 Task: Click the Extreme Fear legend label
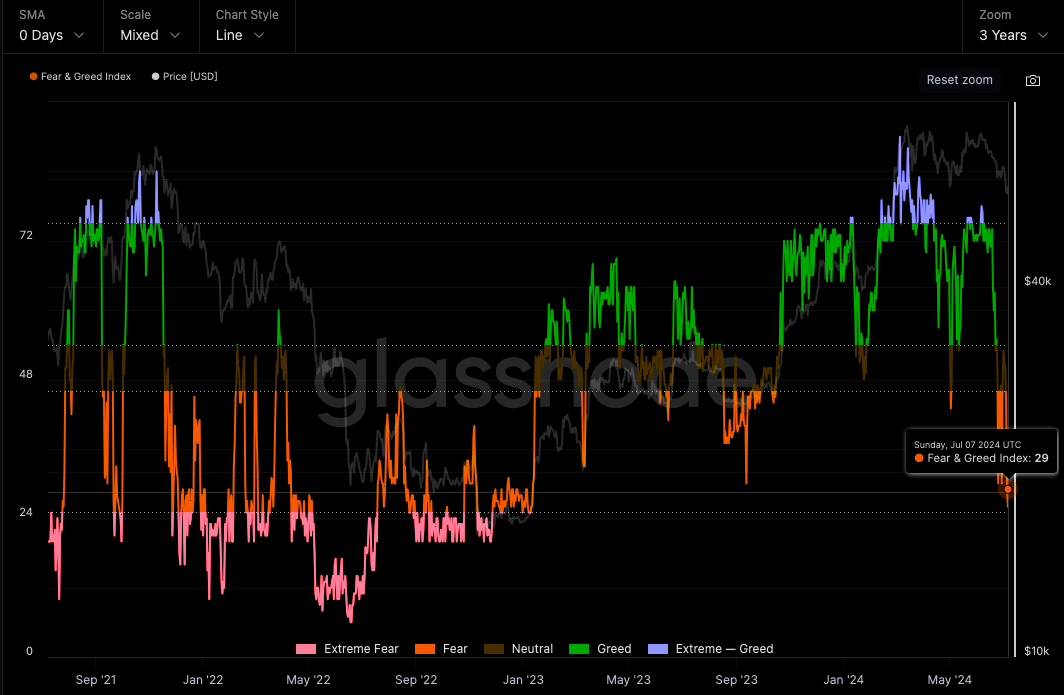click(361, 649)
